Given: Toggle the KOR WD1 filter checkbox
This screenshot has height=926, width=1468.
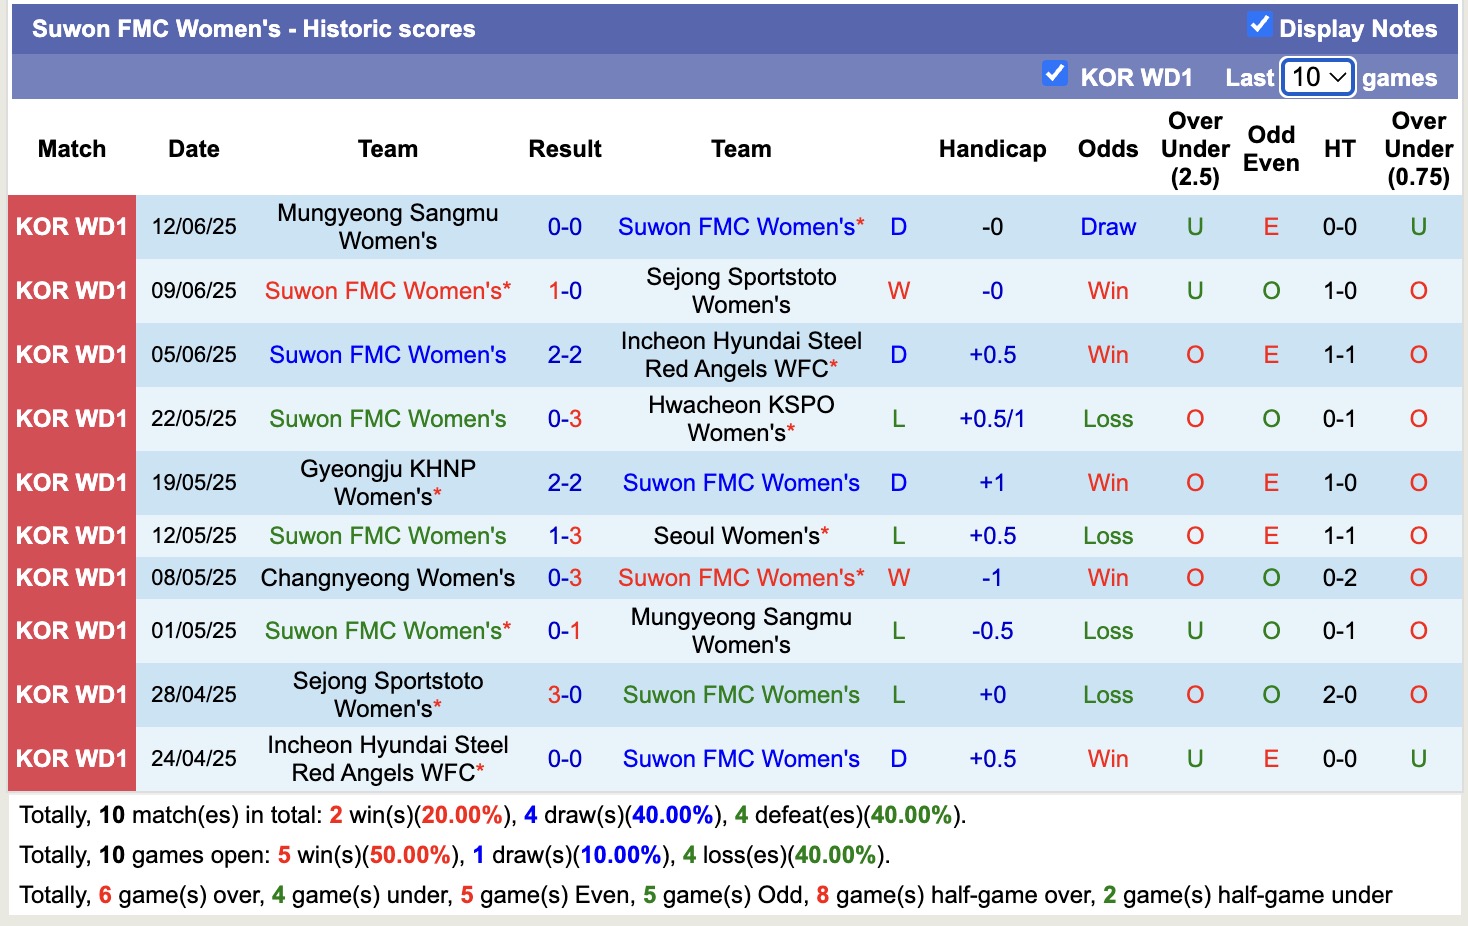Looking at the screenshot, I should tap(1055, 72).
